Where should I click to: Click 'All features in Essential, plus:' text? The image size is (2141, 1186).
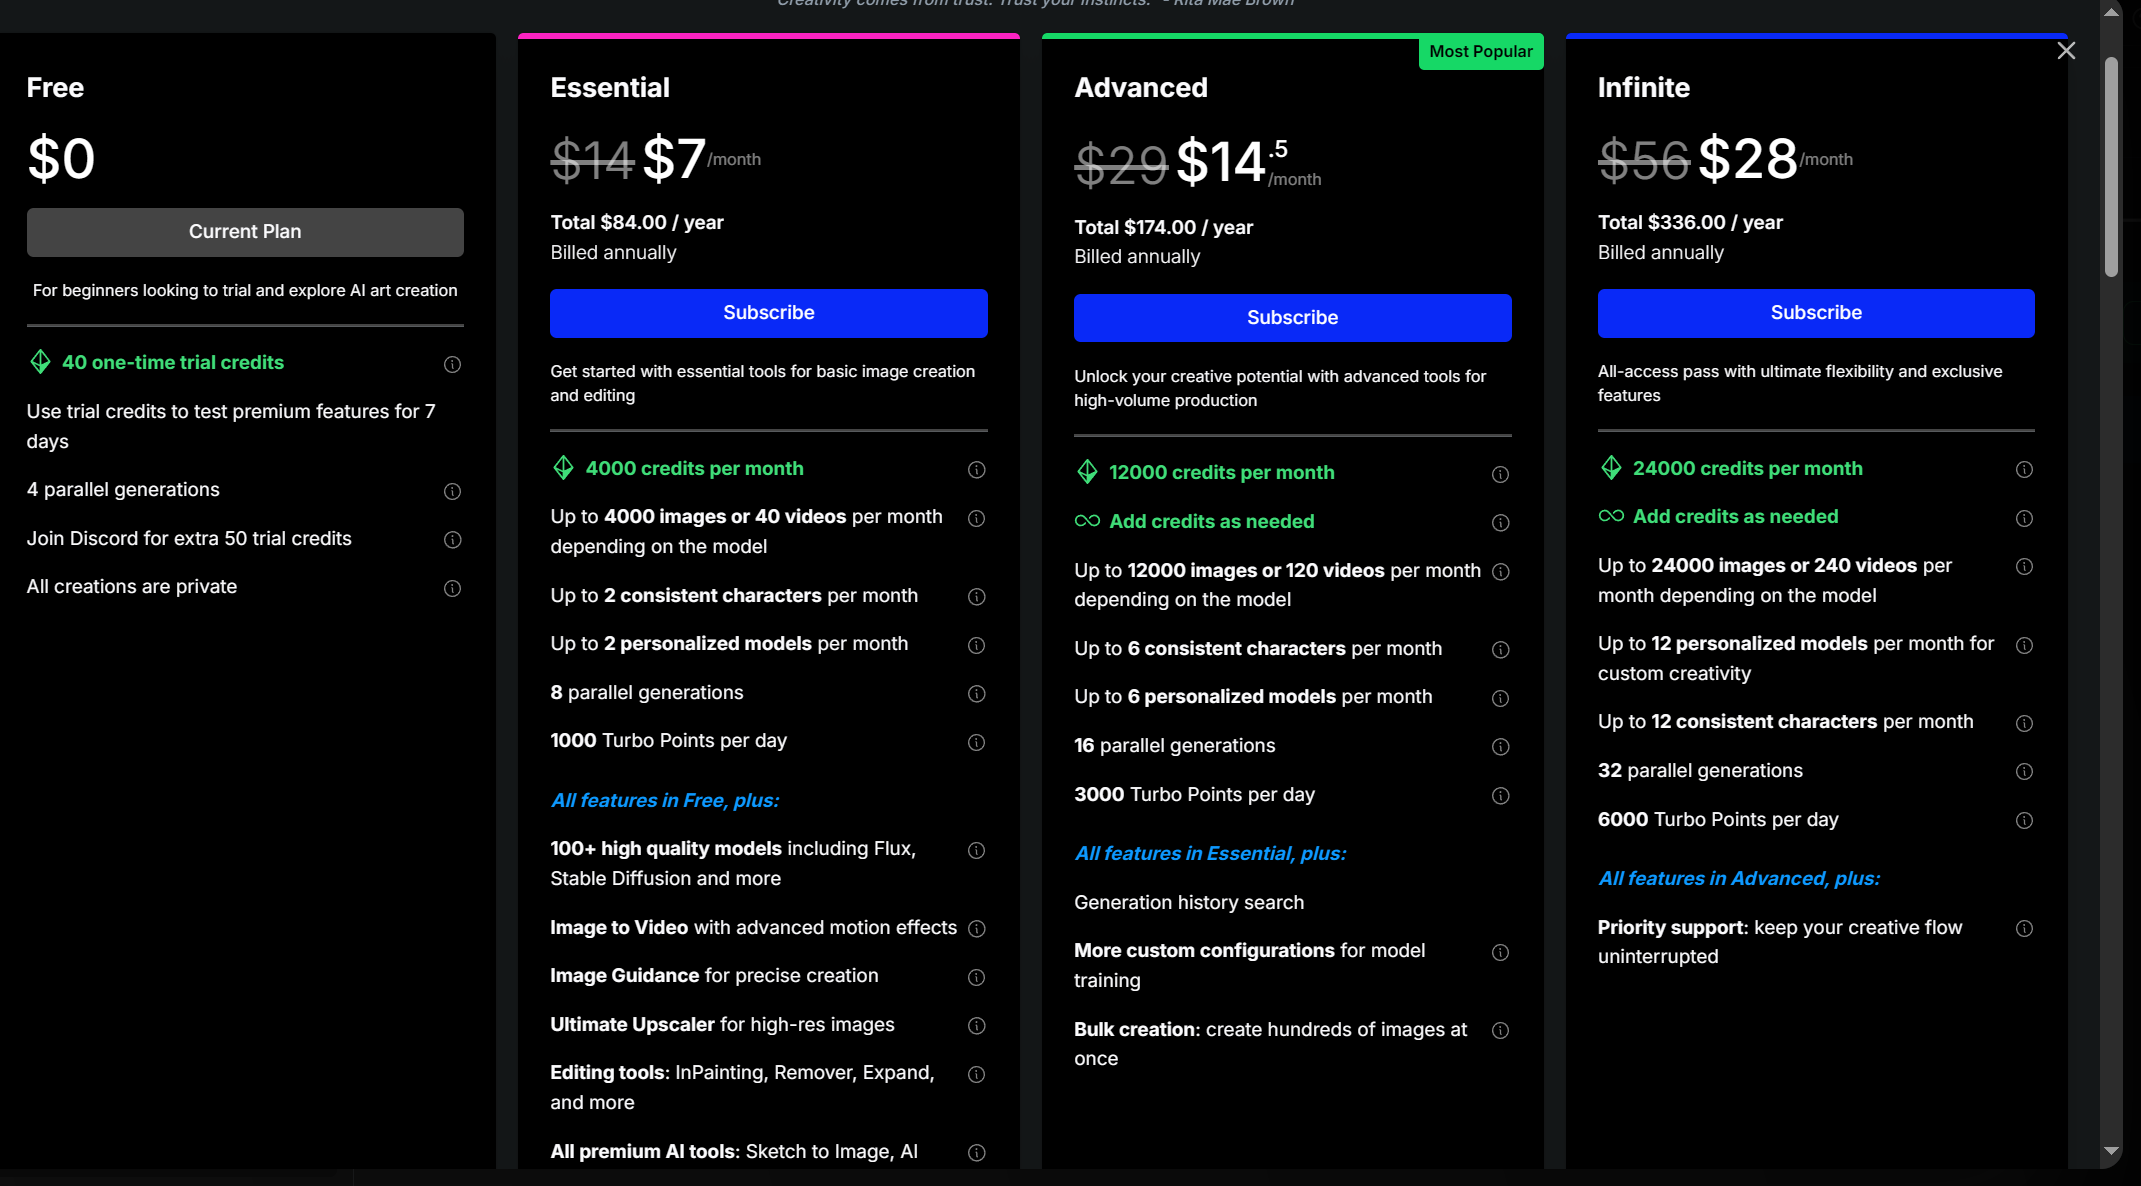(1210, 854)
